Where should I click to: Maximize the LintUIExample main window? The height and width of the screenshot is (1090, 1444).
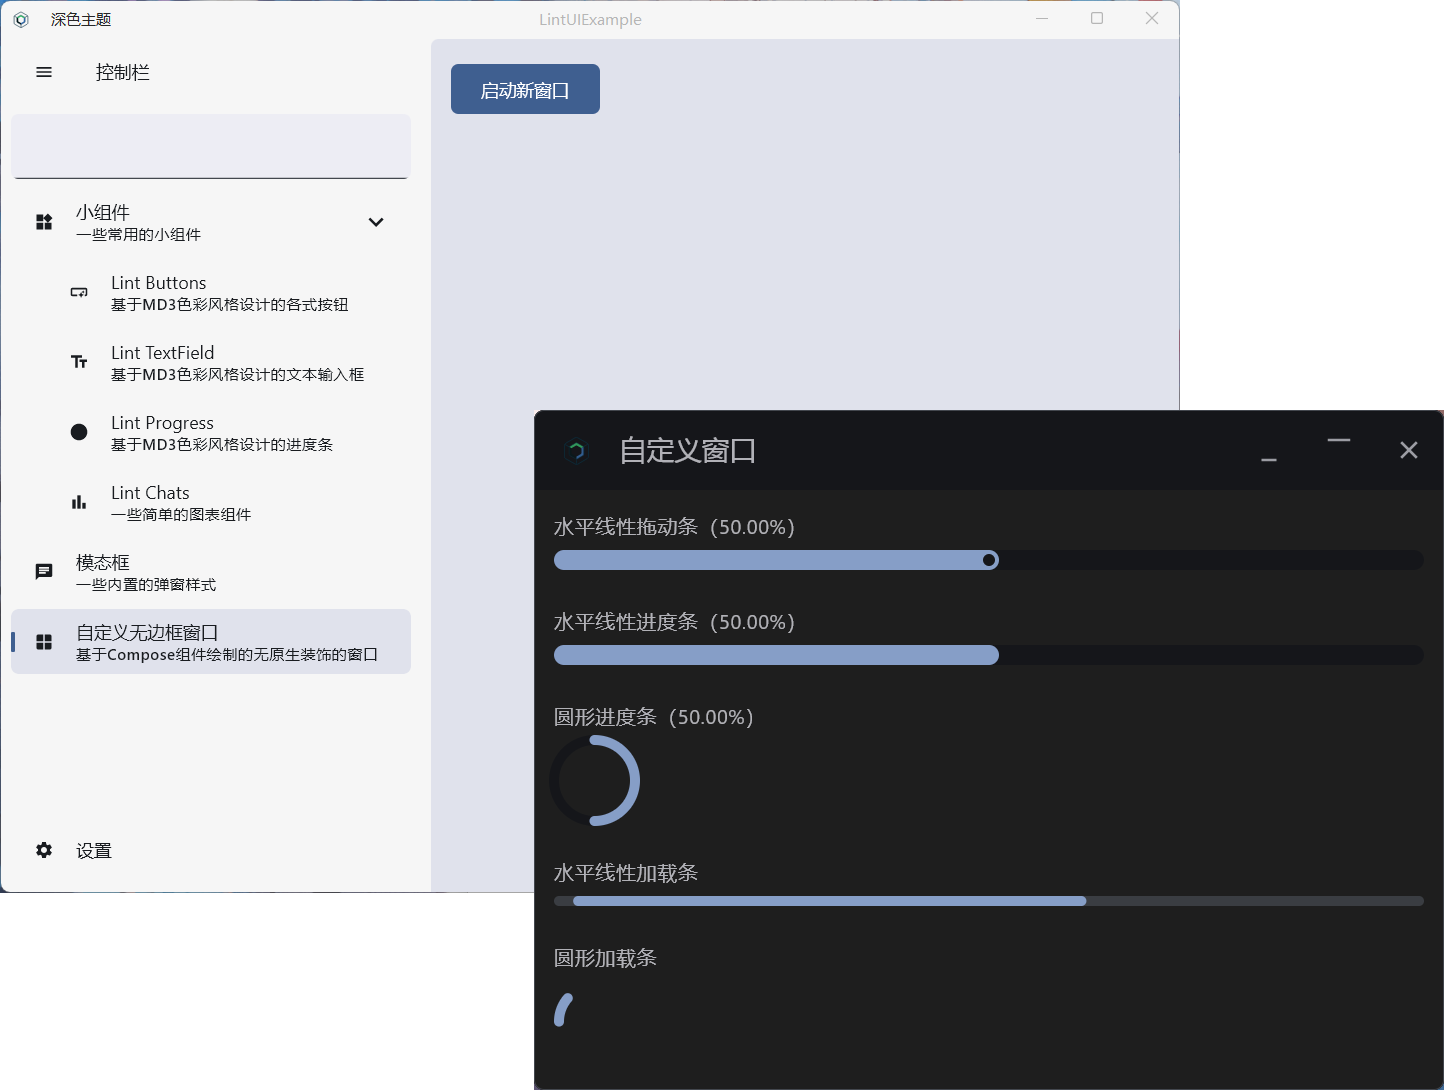(x=1097, y=18)
